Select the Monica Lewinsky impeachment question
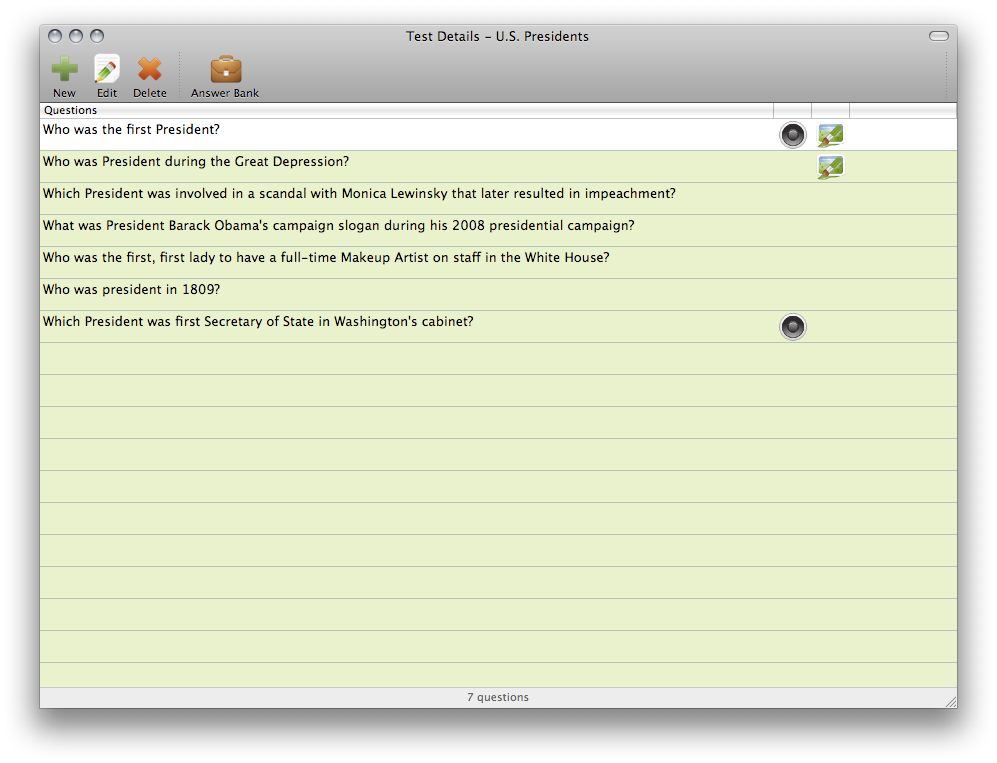 pyautogui.click(x=498, y=199)
